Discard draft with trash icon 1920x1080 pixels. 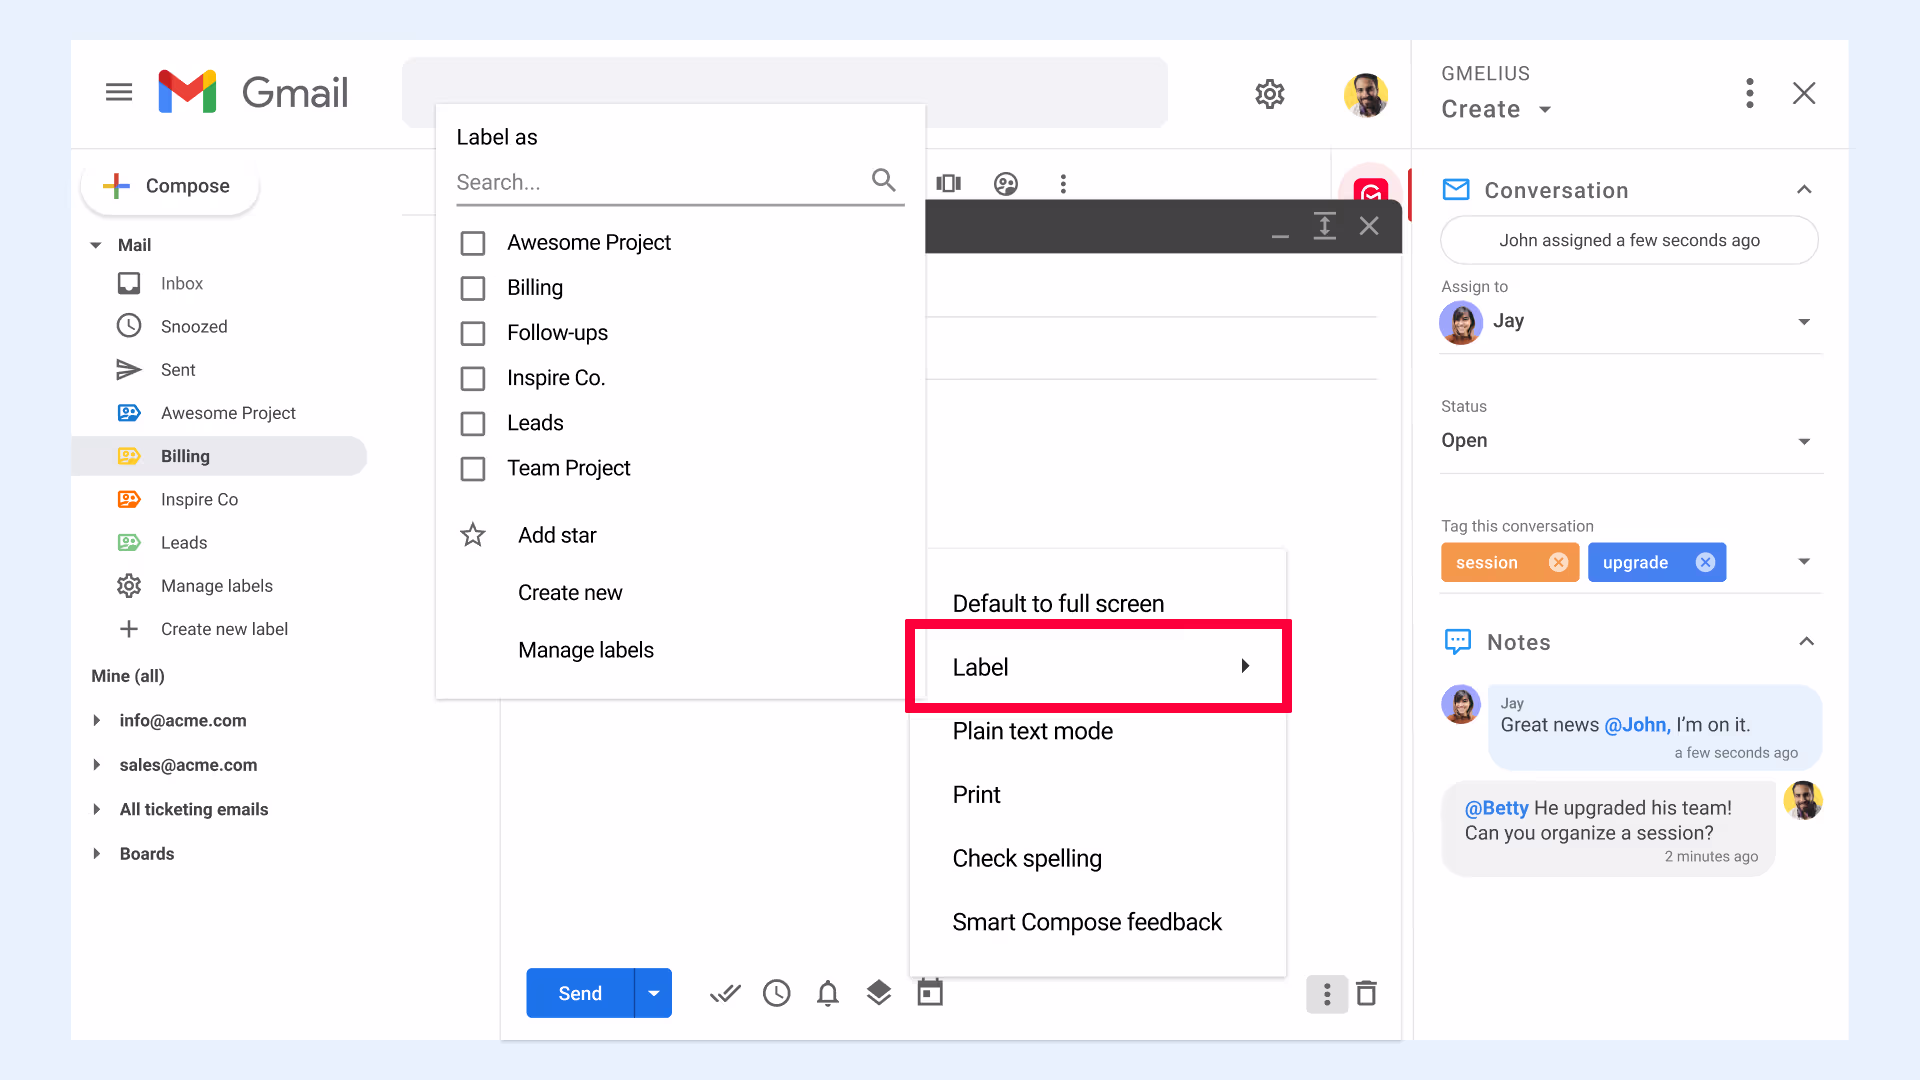pyautogui.click(x=1367, y=993)
